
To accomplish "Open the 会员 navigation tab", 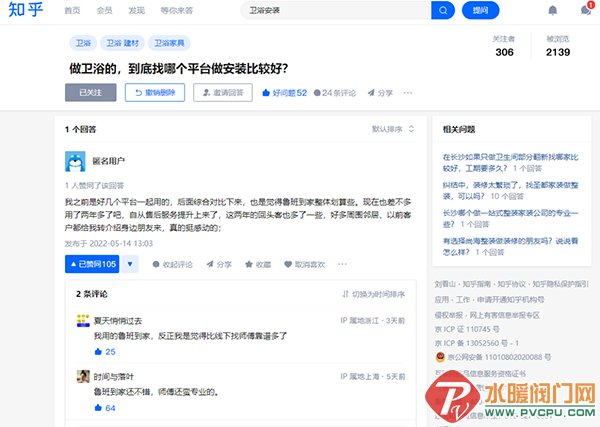I will (104, 10).
